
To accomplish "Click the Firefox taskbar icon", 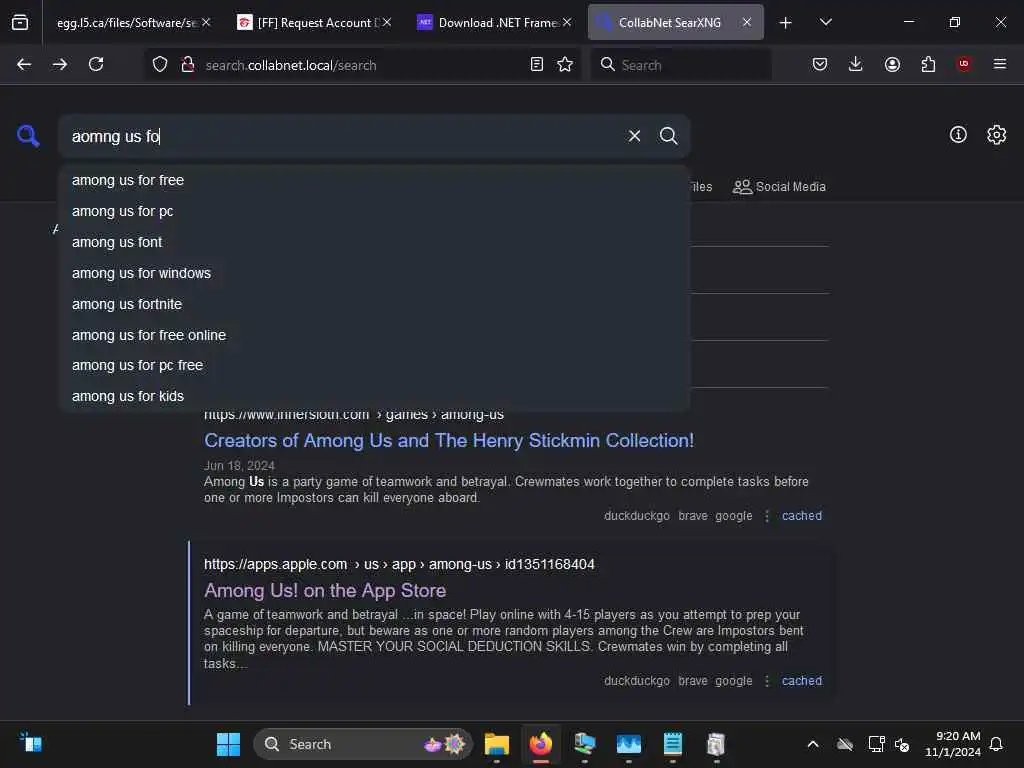I will [541, 744].
